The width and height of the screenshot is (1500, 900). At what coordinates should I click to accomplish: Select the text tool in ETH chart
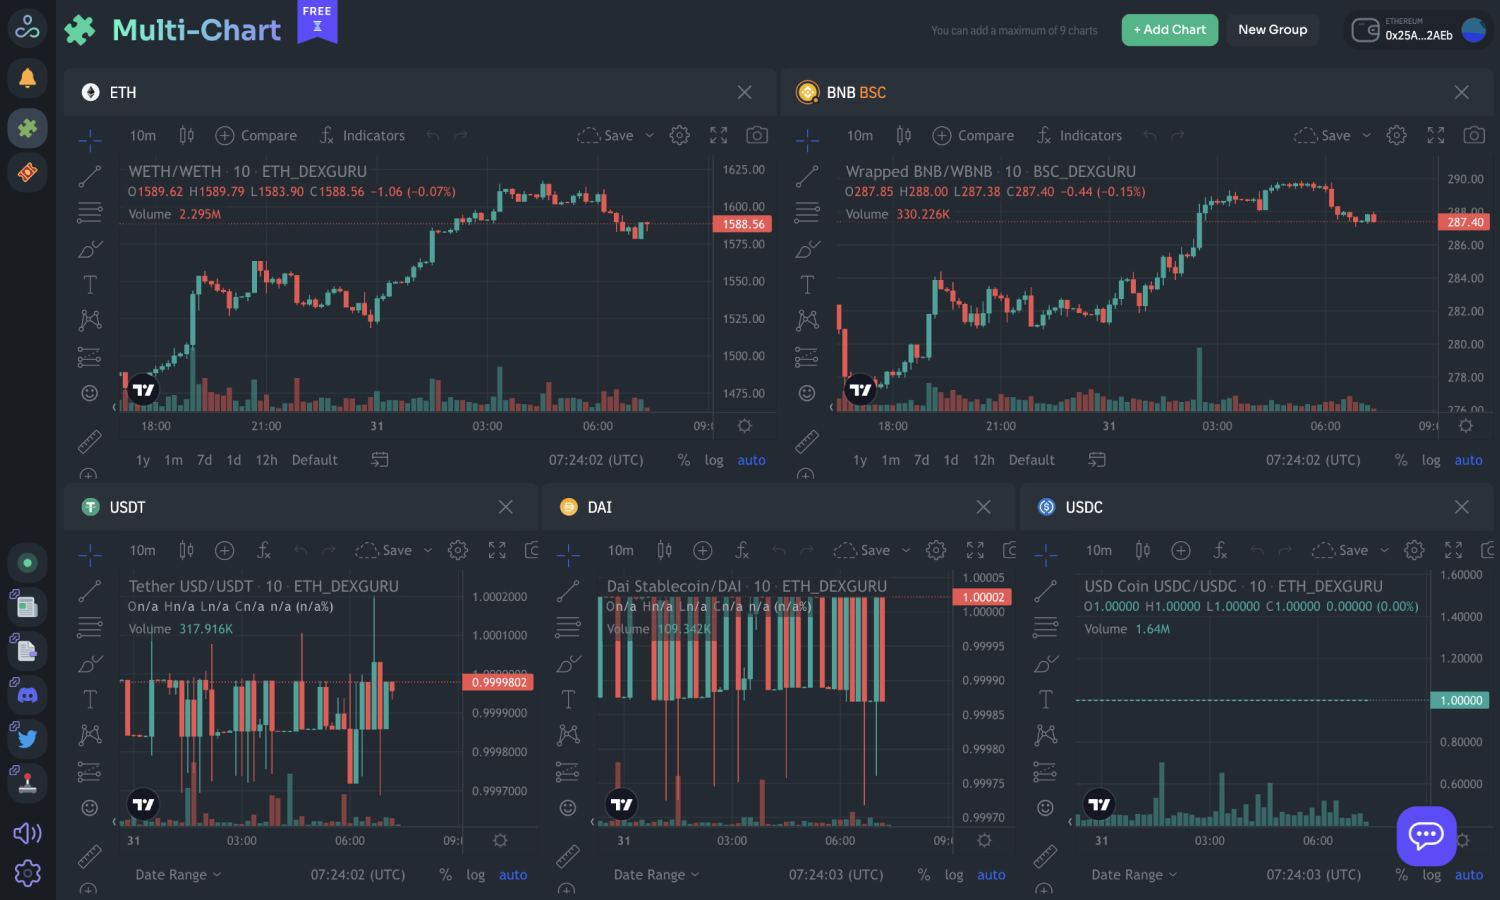point(90,285)
